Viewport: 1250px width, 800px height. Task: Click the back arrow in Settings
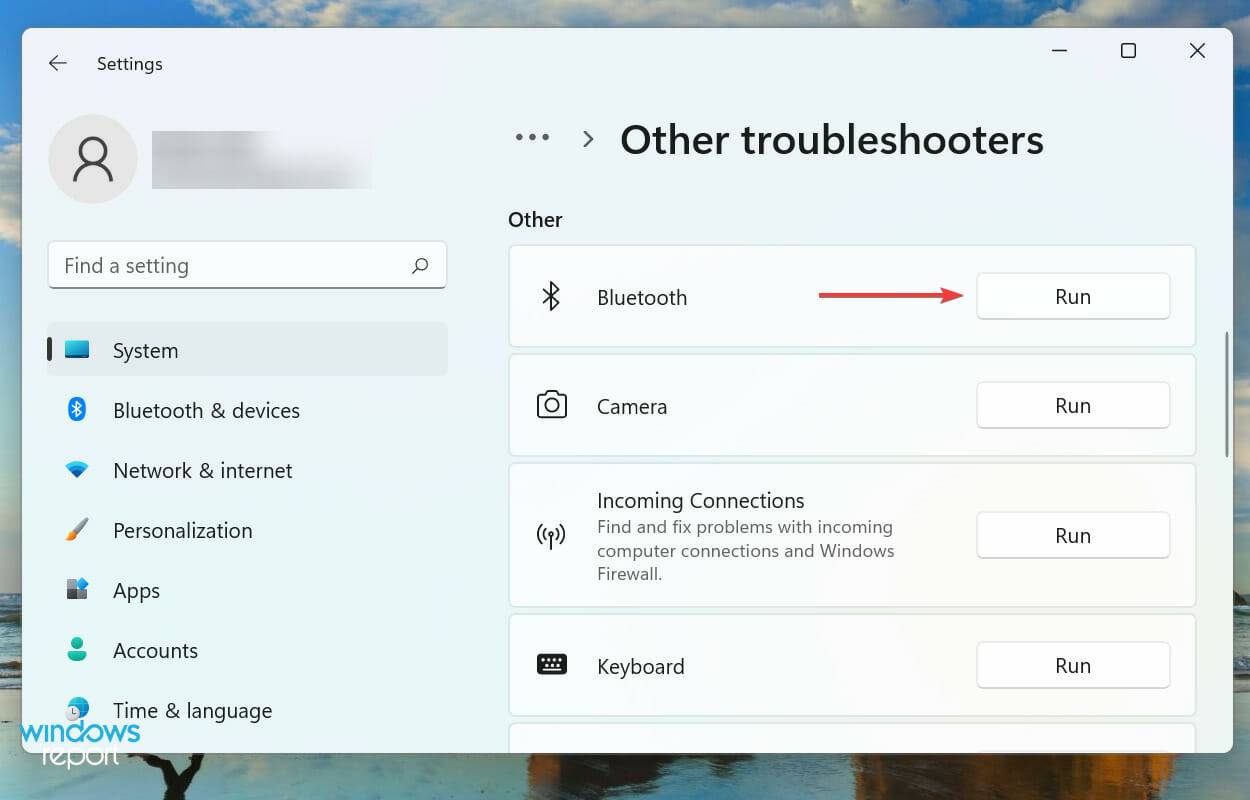tap(58, 63)
